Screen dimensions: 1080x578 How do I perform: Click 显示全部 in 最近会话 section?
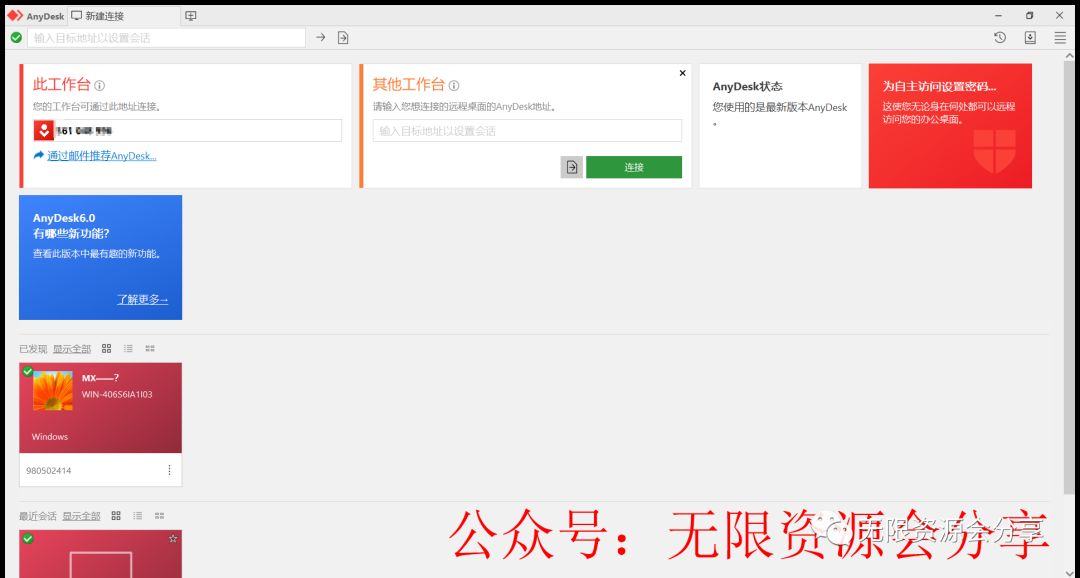81,515
